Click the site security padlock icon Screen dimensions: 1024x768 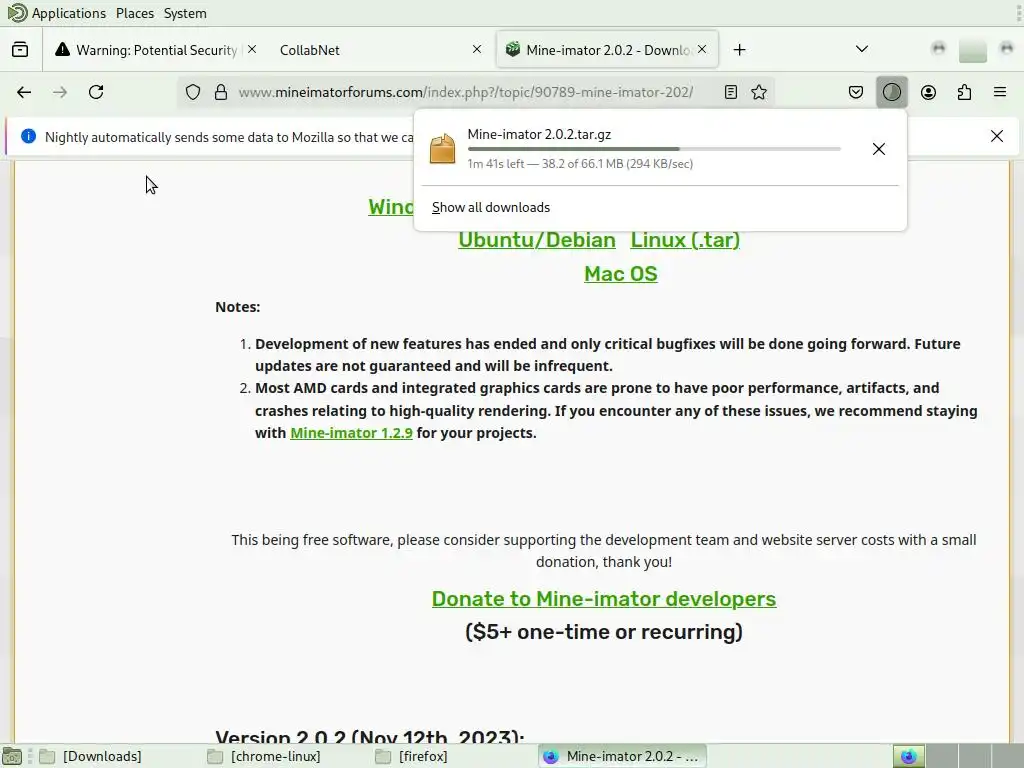(221, 92)
